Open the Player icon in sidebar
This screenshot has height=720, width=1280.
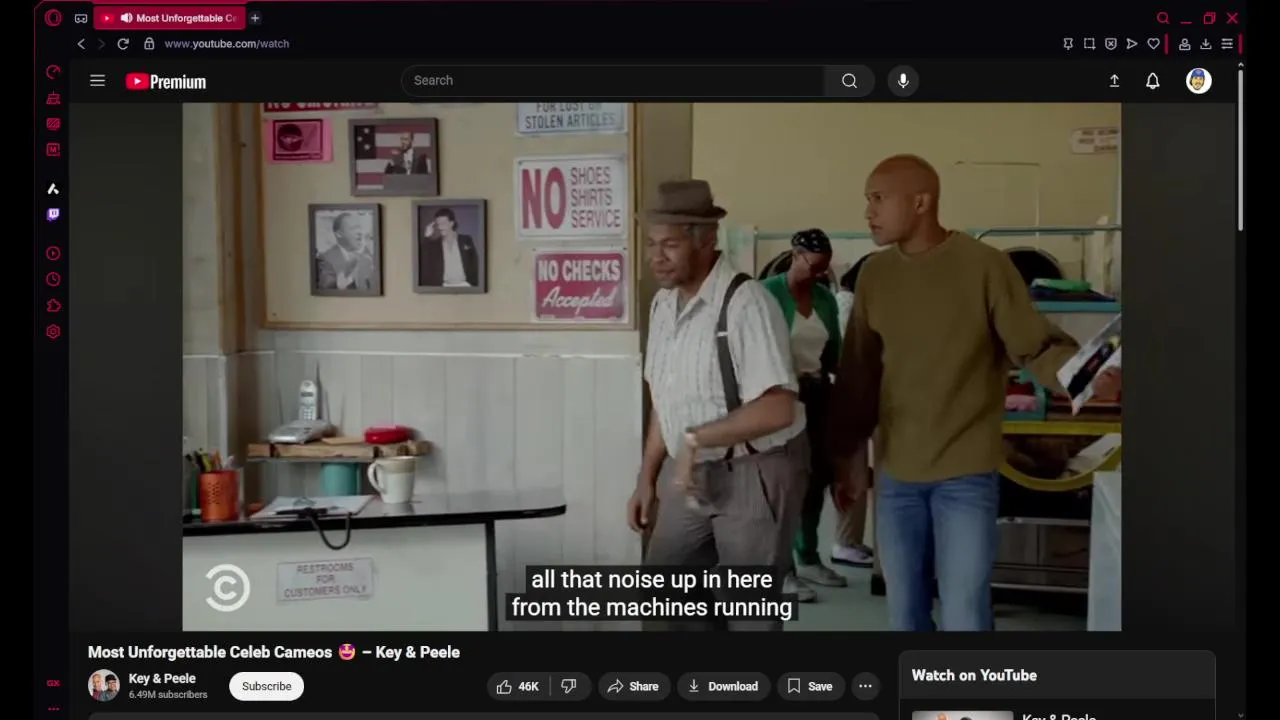pos(53,254)
